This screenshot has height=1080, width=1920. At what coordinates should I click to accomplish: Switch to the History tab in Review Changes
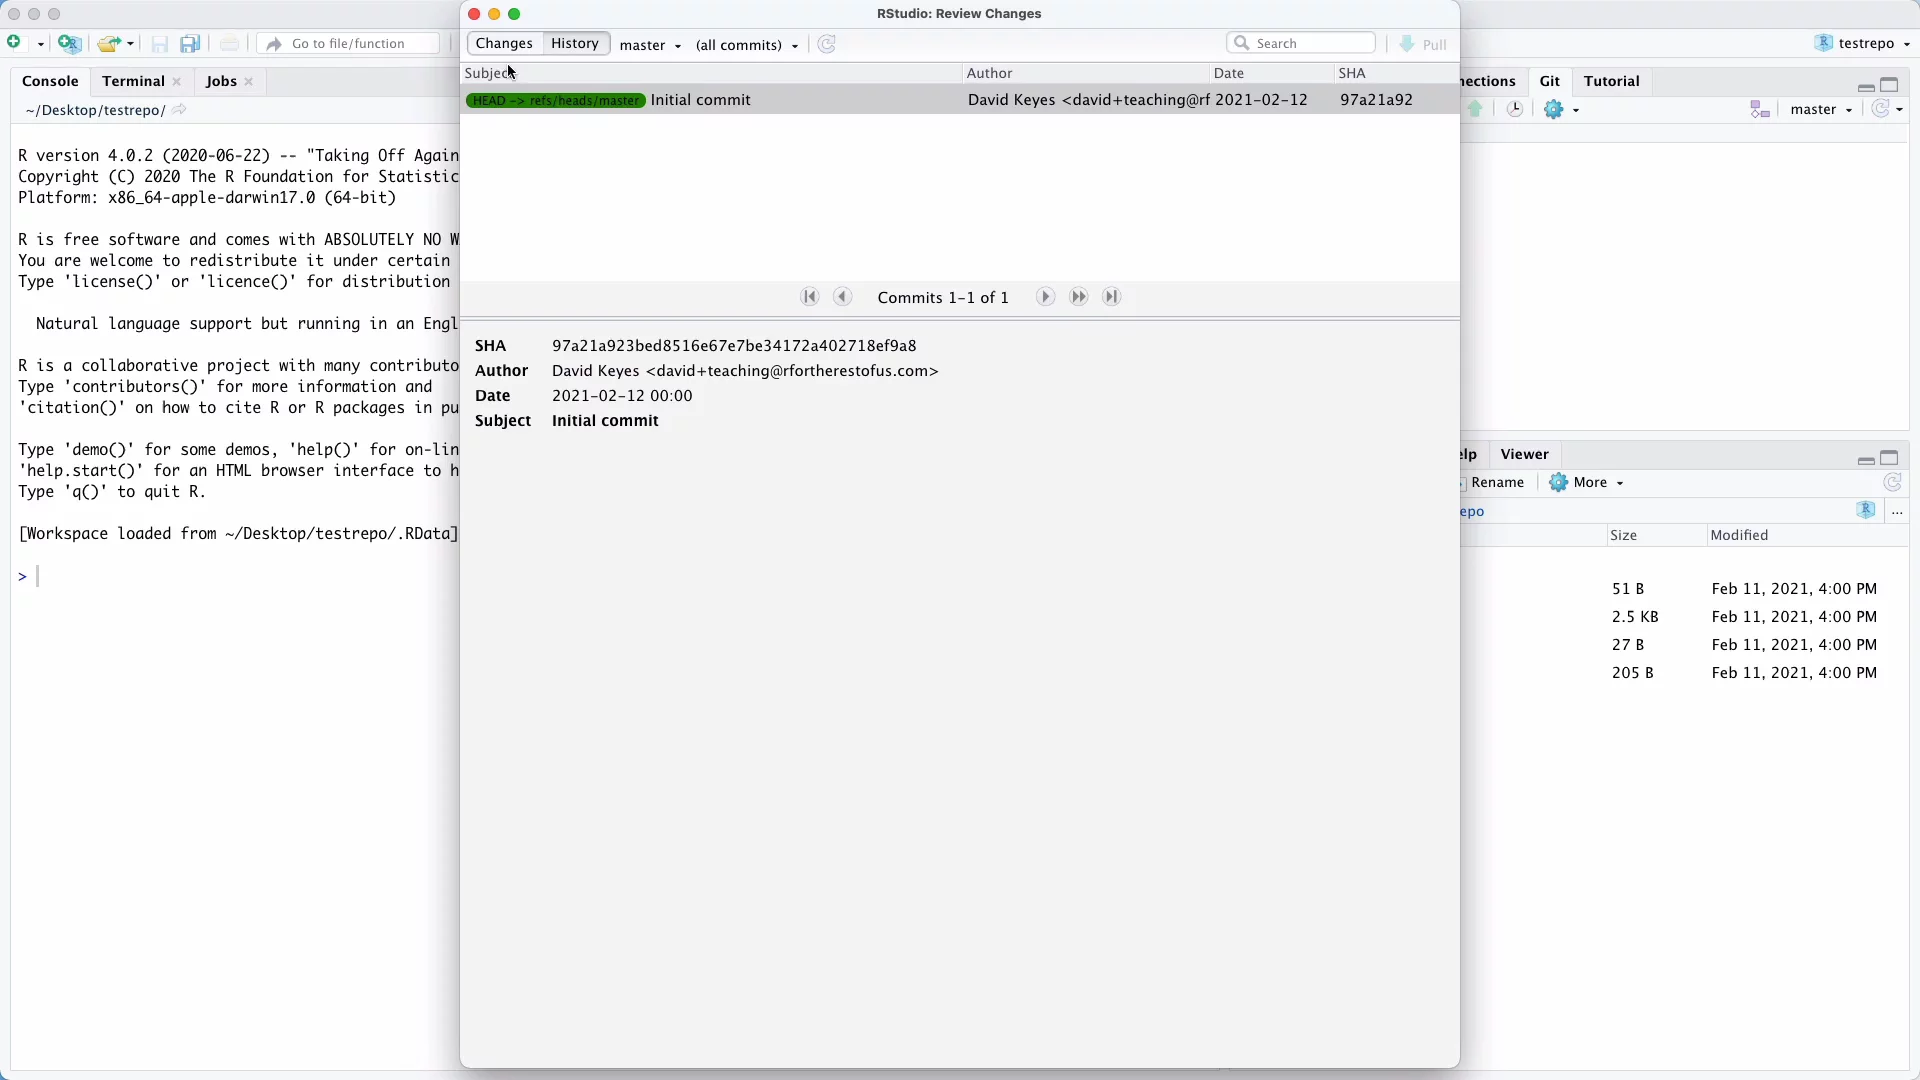[x=575, y=43]
